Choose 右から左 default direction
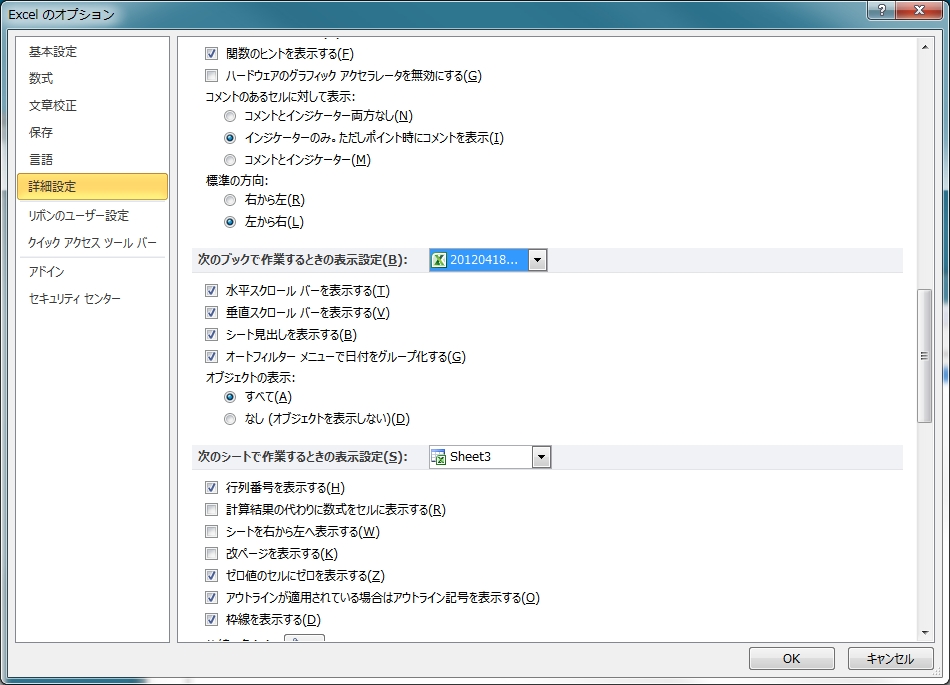The image size is (950, 685). point(230,200)
